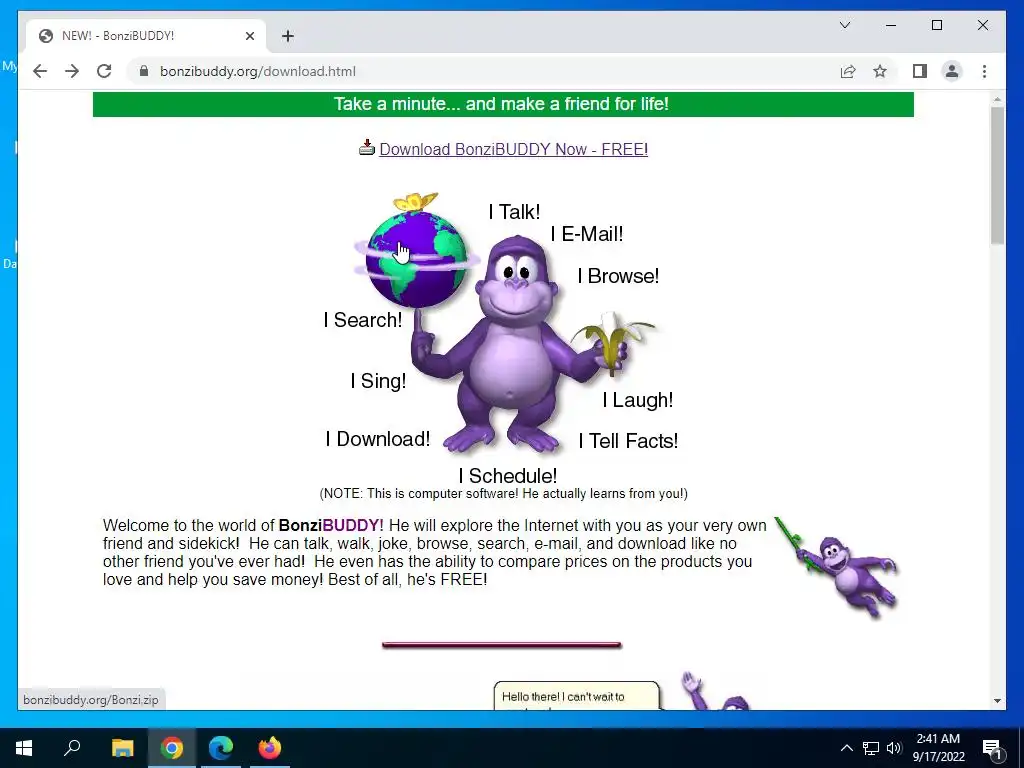Click the 'I Browse!' text
1024x768 pixels.
tap(618, 276)
